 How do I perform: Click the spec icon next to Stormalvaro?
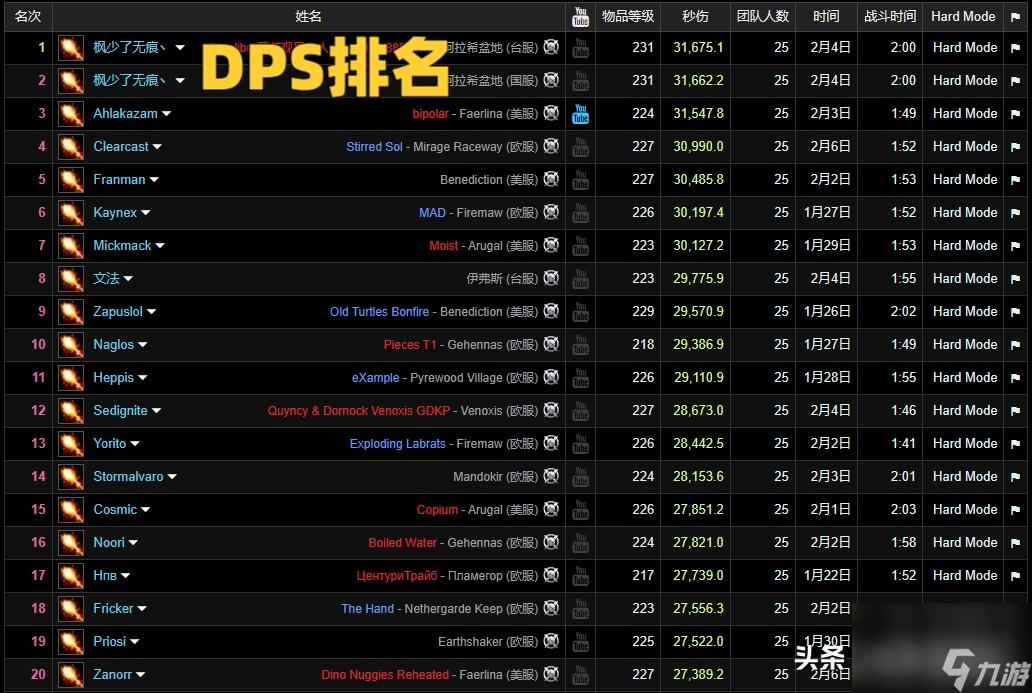pyautogui.click(x=71, y=477)
